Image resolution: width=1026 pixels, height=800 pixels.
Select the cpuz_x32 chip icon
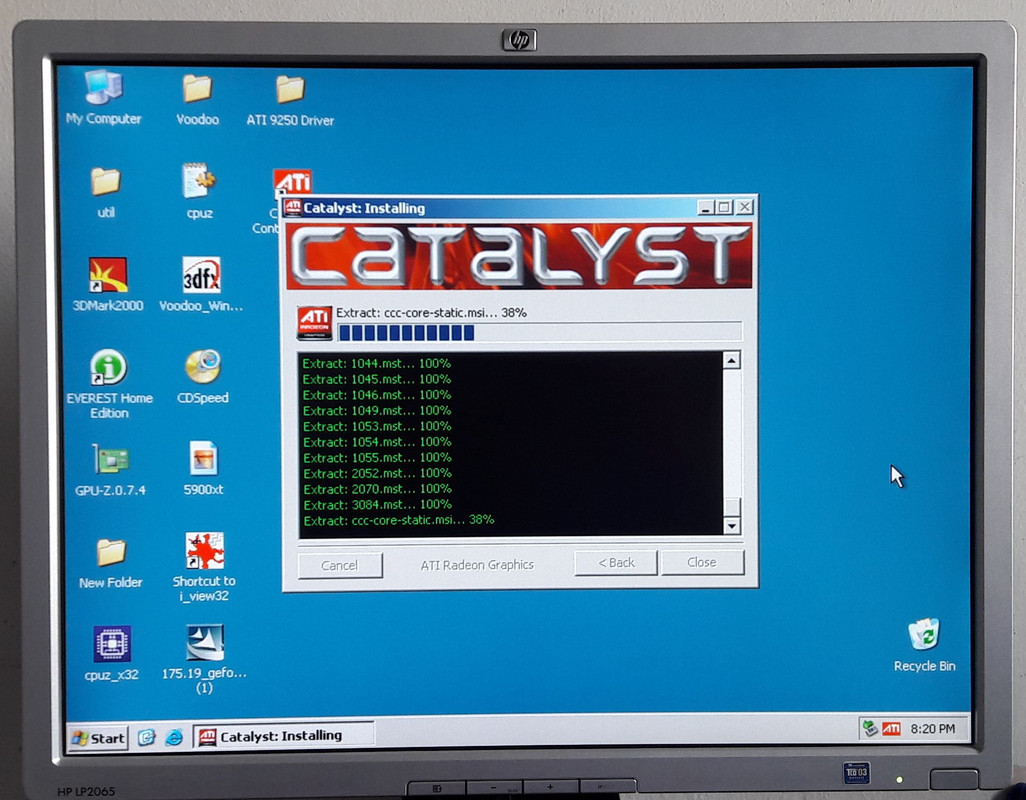click(x=112, y=644)
